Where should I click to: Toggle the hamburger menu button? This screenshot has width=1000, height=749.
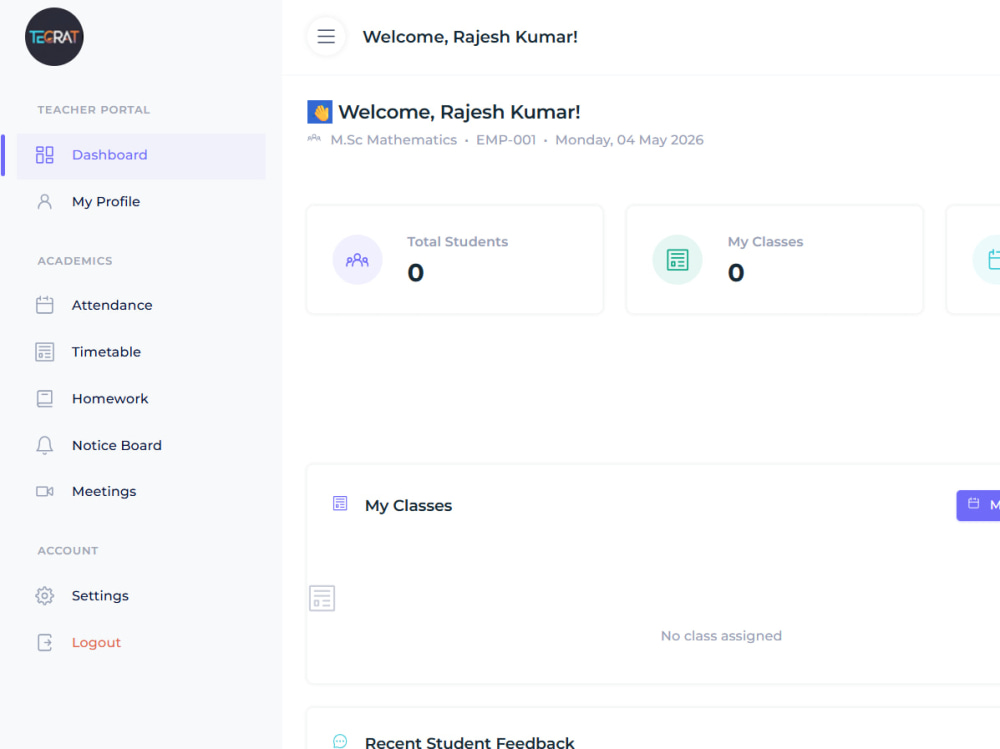[327, 36]
